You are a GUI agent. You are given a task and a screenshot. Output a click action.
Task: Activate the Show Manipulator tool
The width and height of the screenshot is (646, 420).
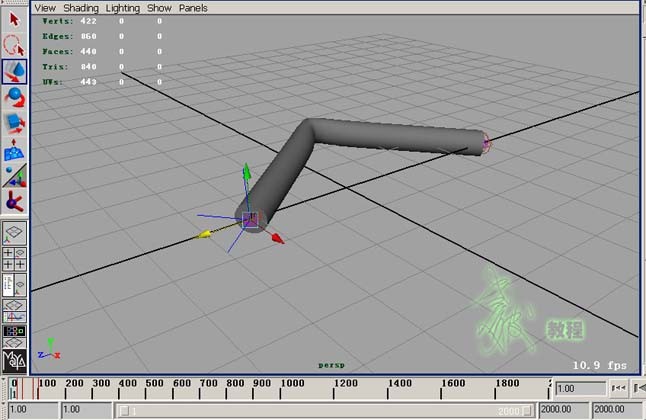tap(15, 176)
